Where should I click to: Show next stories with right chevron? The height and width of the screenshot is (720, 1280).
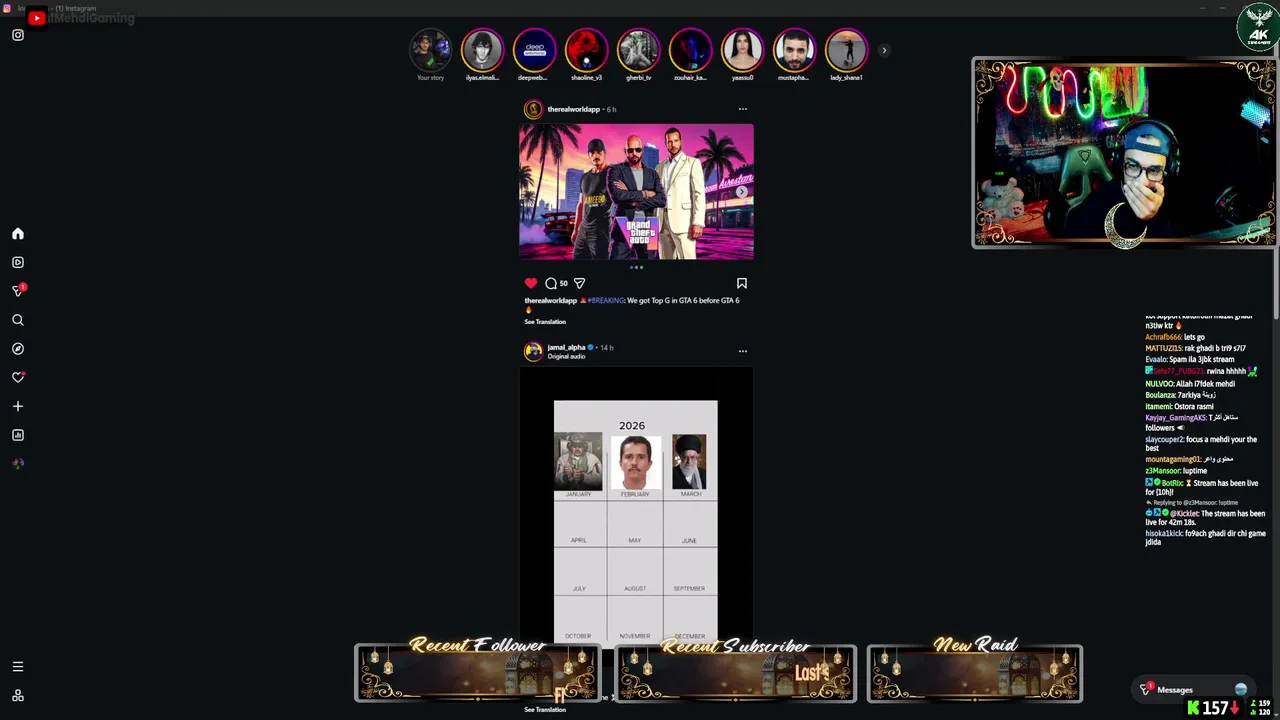click(x=883, y=50)
